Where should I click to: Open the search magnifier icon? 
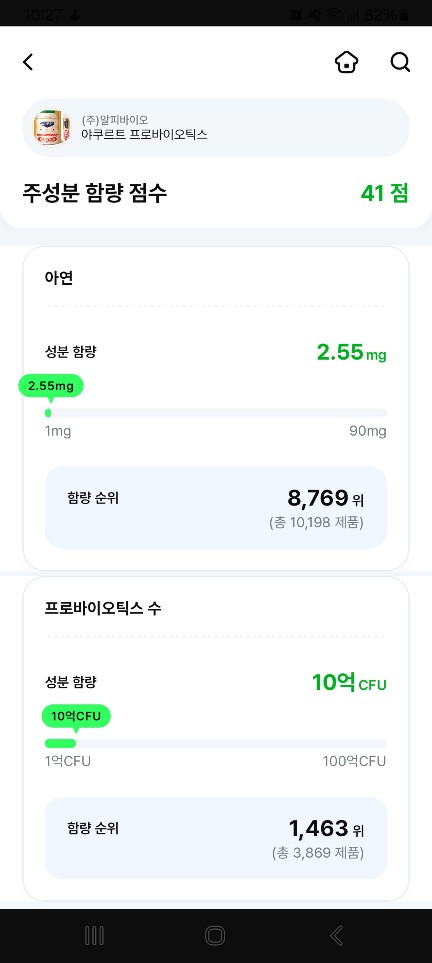(x=400, y=62)
